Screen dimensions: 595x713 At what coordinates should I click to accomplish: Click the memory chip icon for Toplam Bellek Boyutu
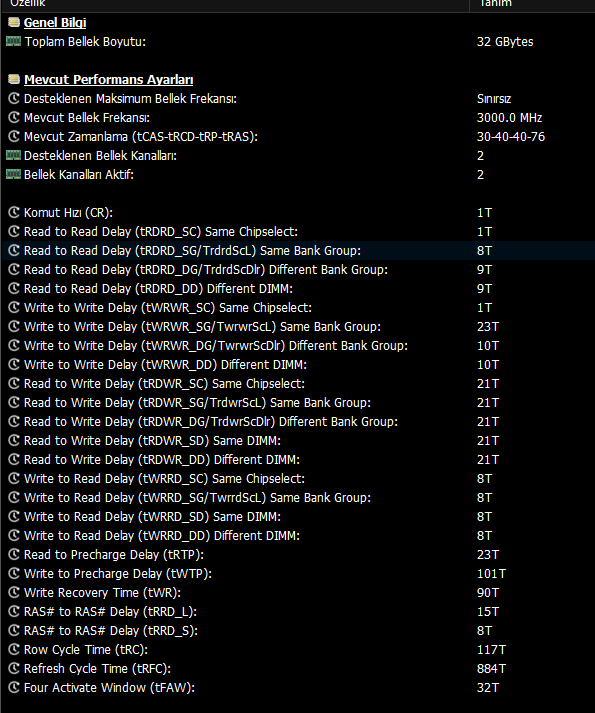coord(14,41)
